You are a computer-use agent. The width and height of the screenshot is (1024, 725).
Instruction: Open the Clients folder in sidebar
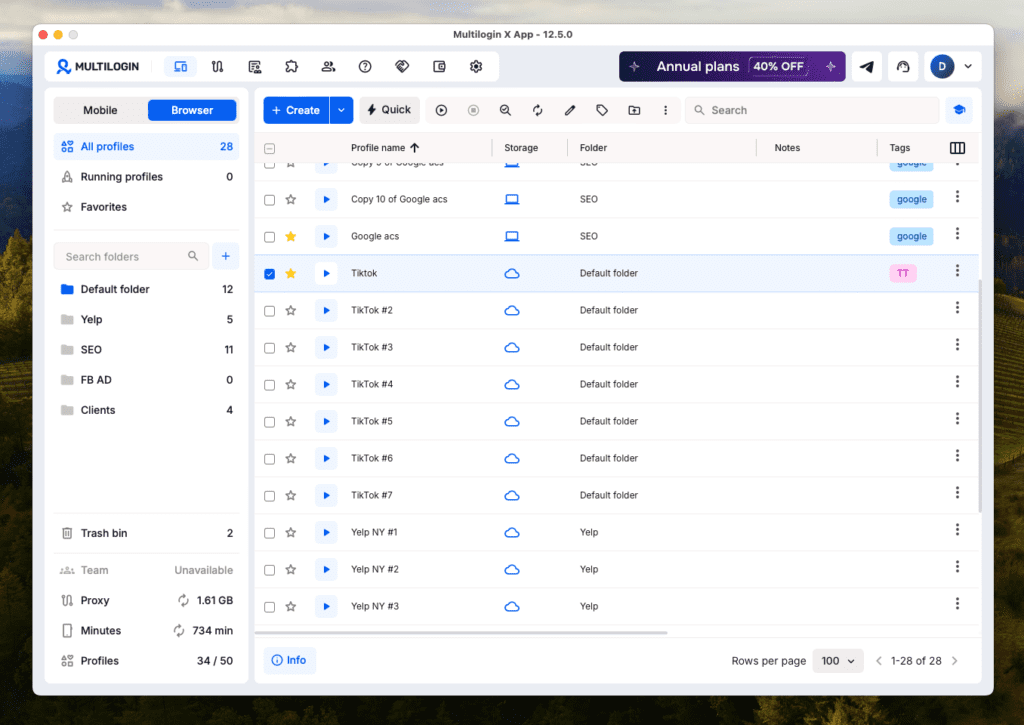(146, 410)
